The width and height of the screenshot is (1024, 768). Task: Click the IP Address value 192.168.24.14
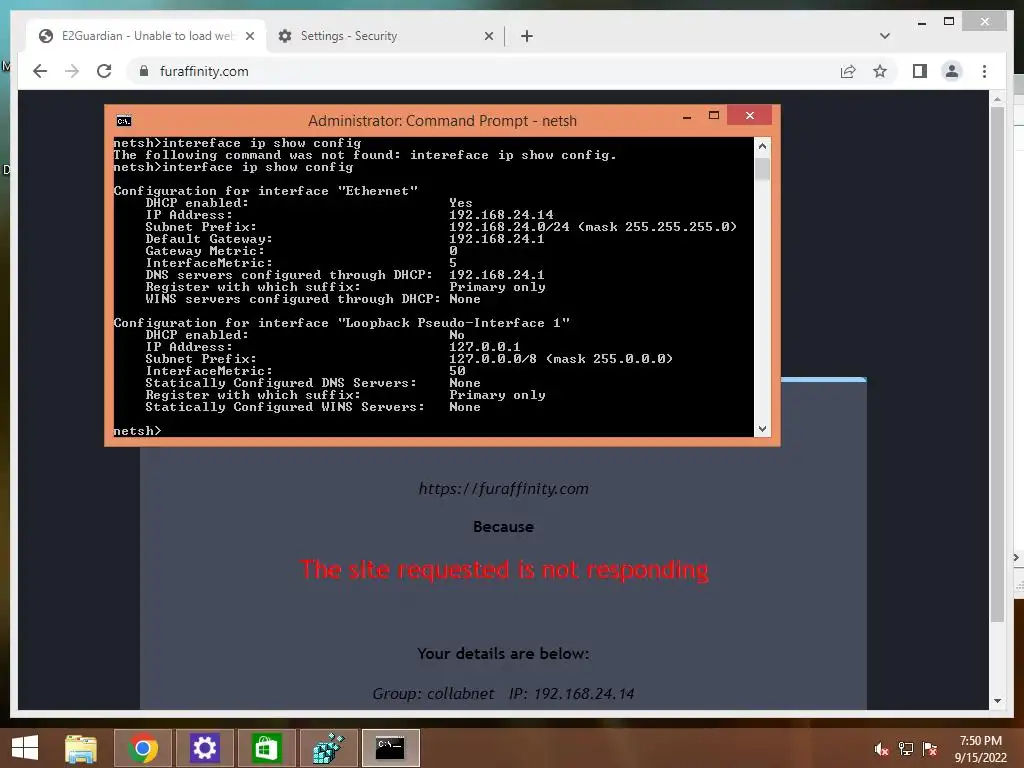501,215
